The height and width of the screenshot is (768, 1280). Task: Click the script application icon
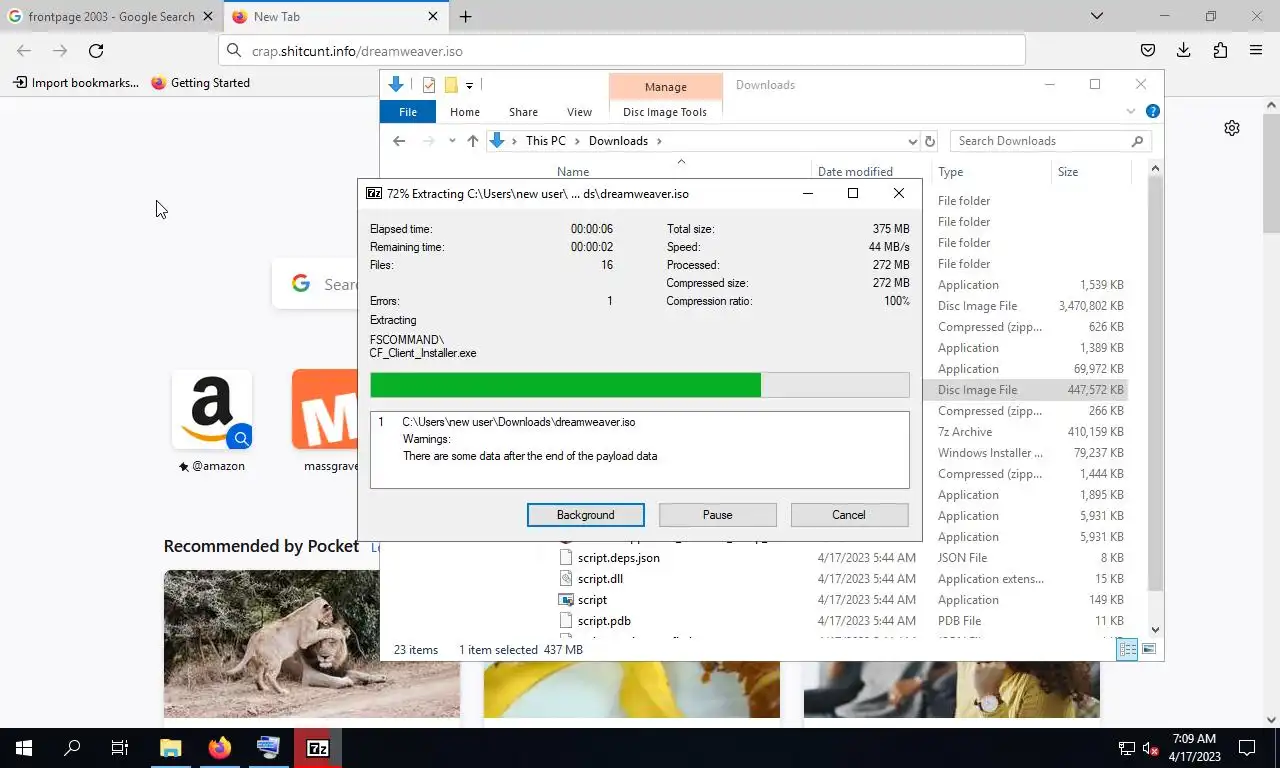pyautogui.click(x=566, y=600)
